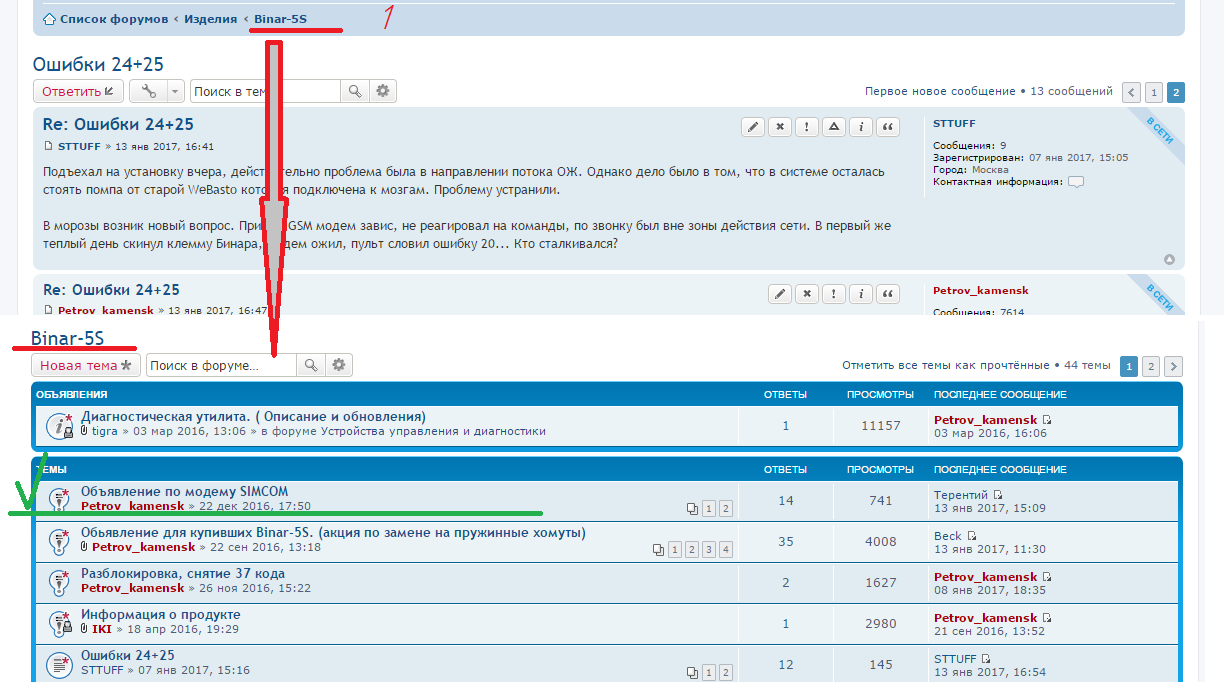Screen dimensions: 1224x682
Task: Edit STTUFF's post with the pencil icon
Action: click(753, 127)
